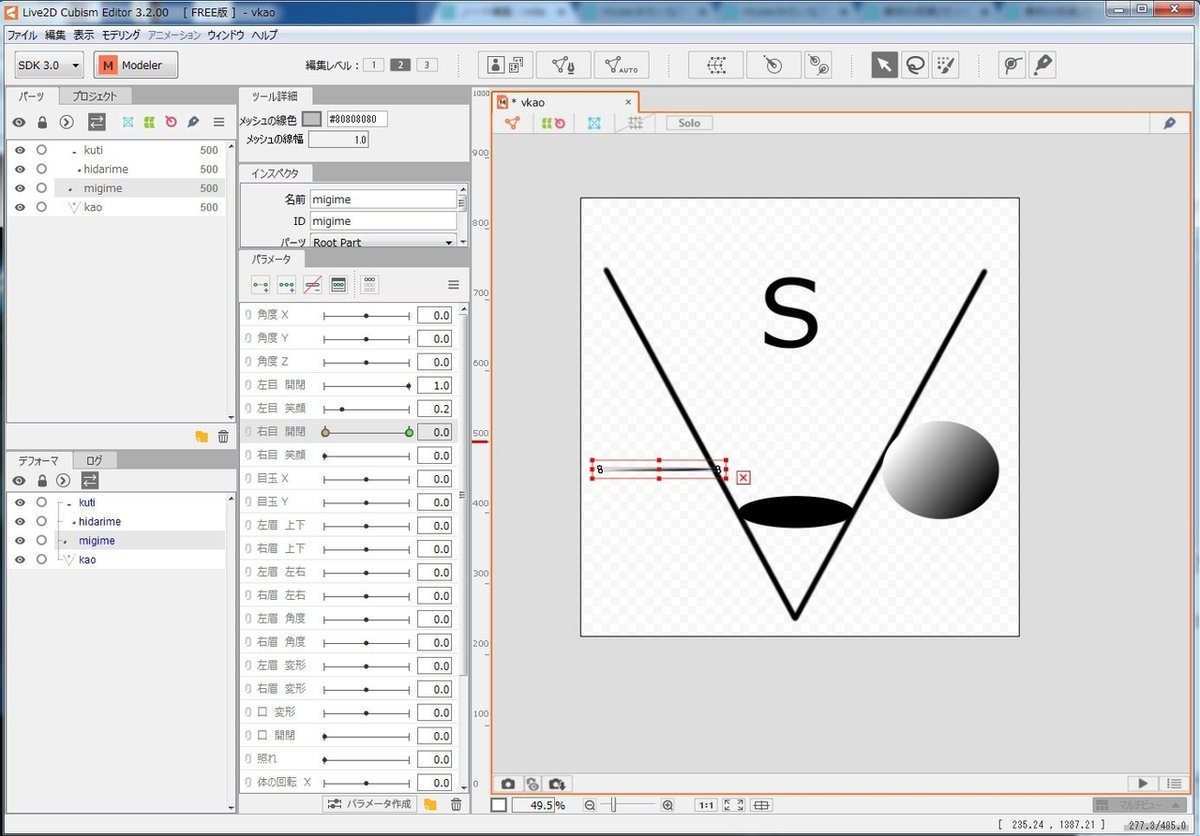
Task: Choose the pen-shaped tool at toolbar end
Action: tap(1043, 65)
